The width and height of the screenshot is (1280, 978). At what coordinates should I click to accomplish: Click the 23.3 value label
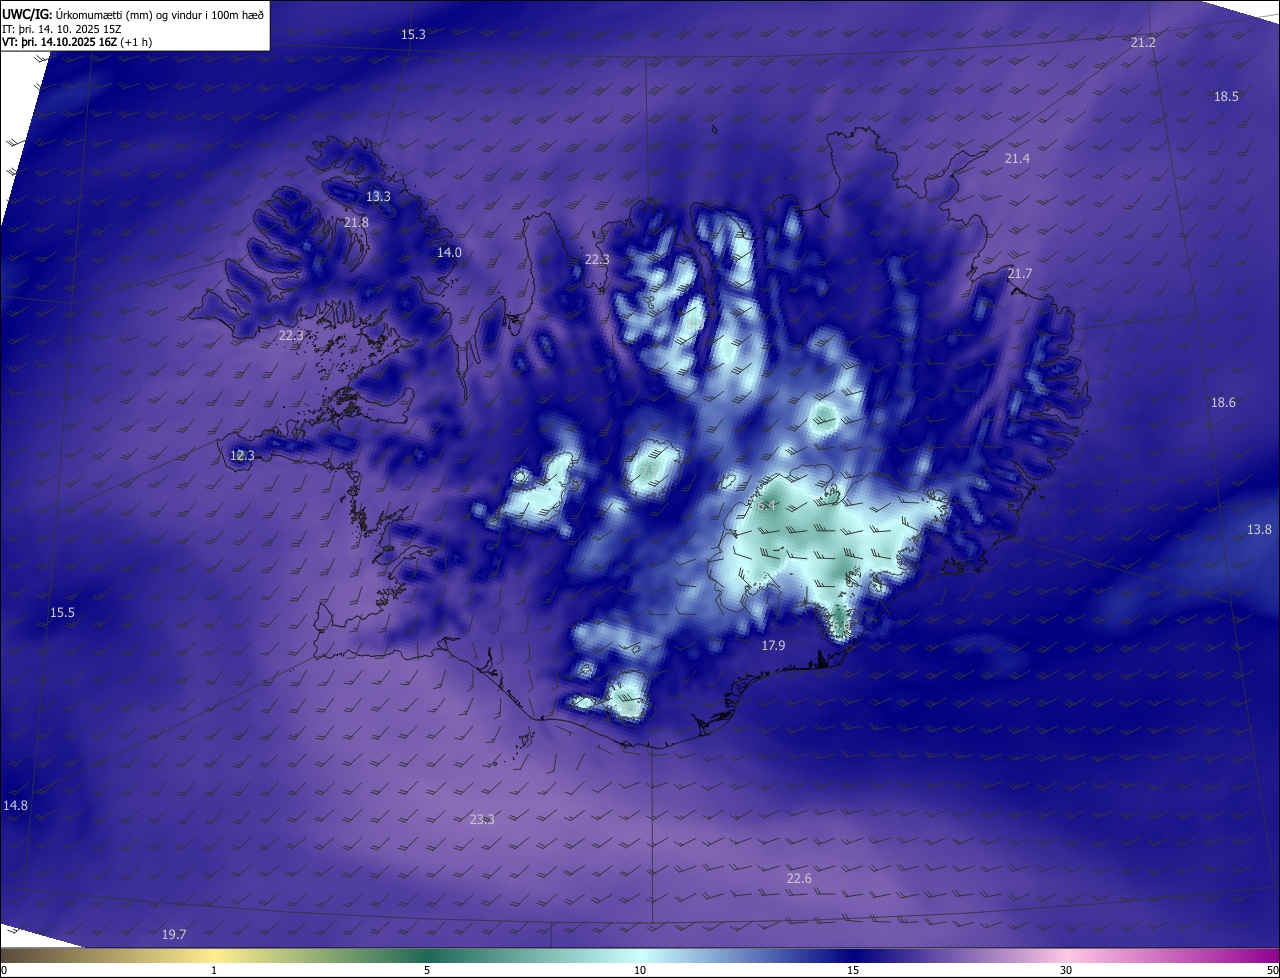tap(482, 820)
